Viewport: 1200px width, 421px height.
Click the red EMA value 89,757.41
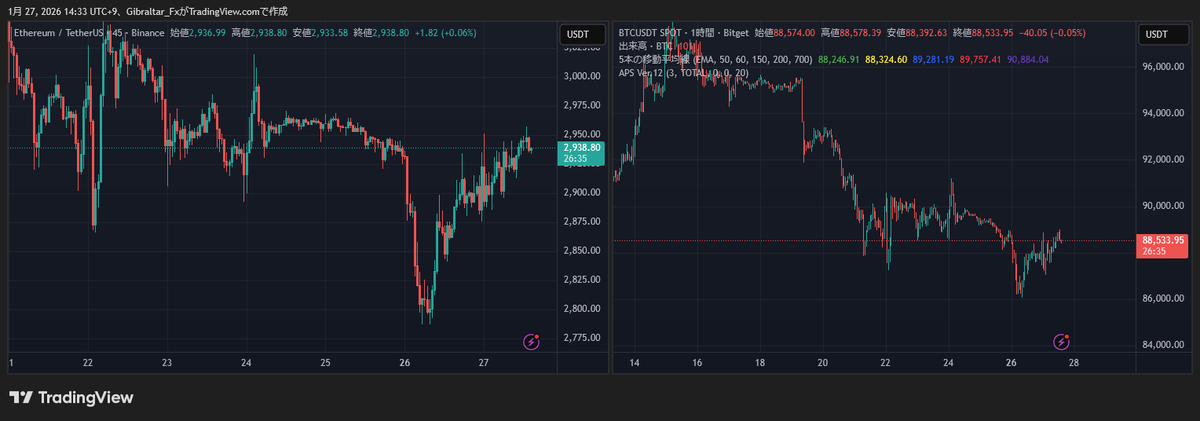[x=981, y=60]
